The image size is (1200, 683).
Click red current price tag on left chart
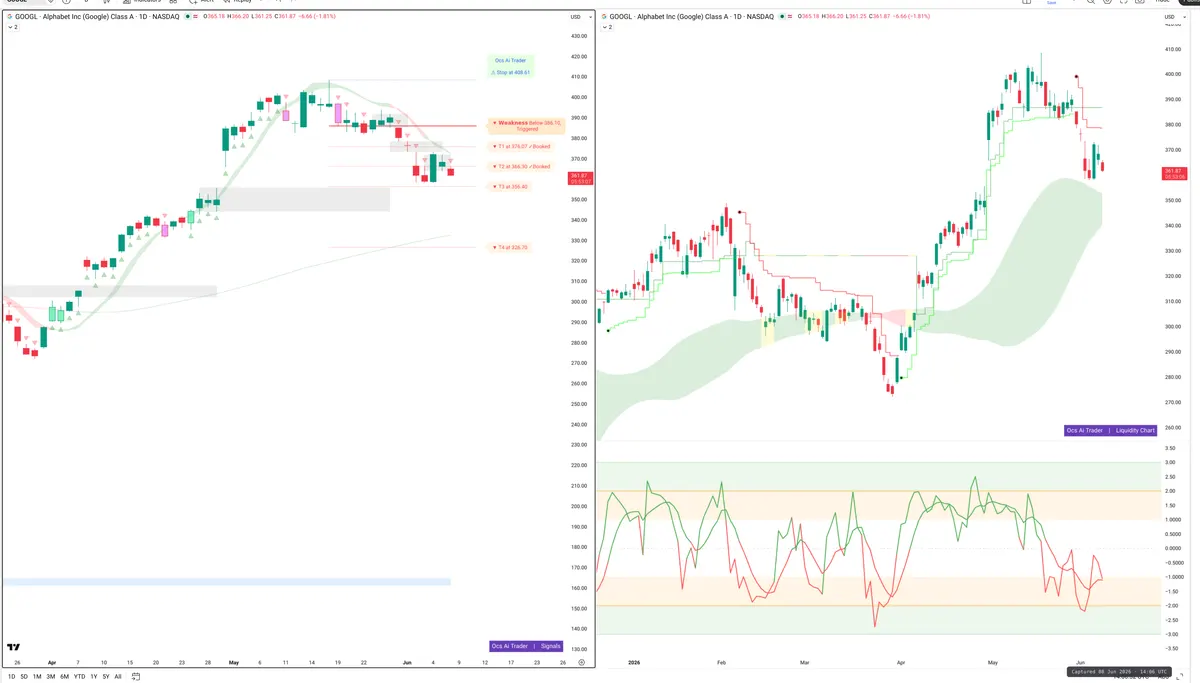coord(578,178)
